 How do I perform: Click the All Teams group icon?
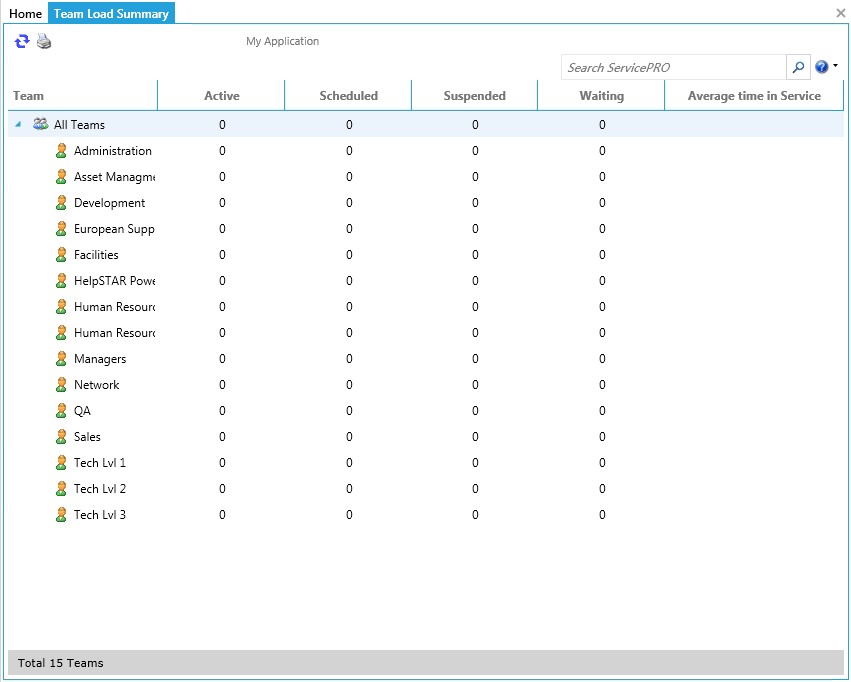point(41,125)
